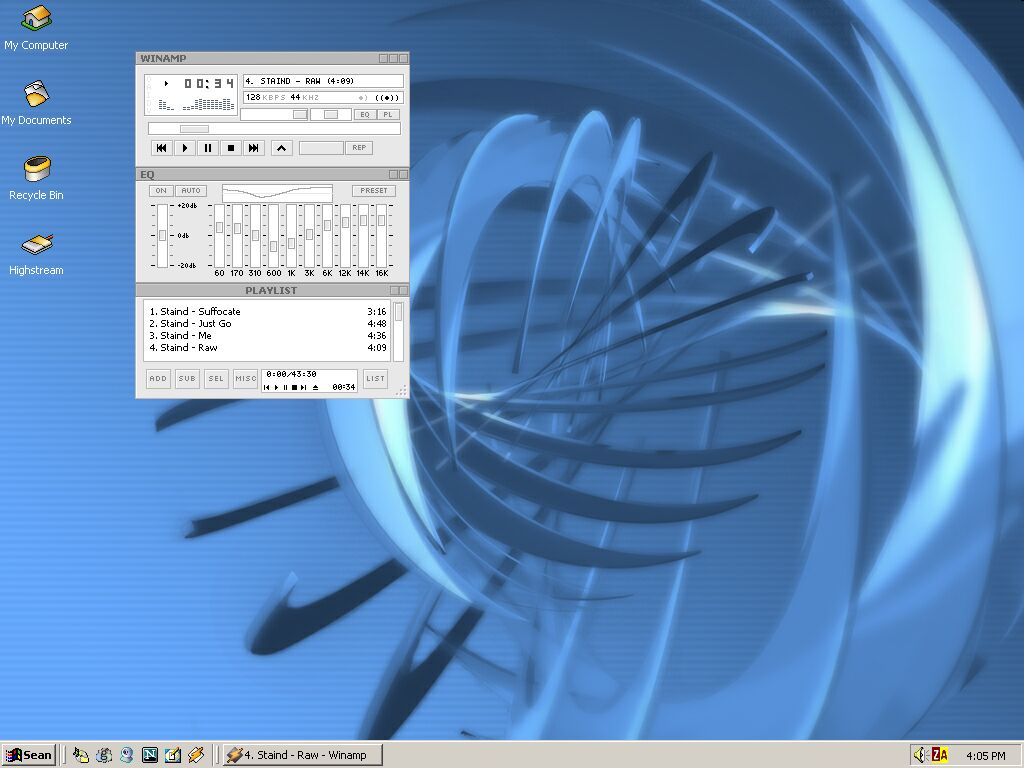
Task: Click the '4. Staind - Raw - Winamp' taskbar button
Action: (x=302, y=756)
